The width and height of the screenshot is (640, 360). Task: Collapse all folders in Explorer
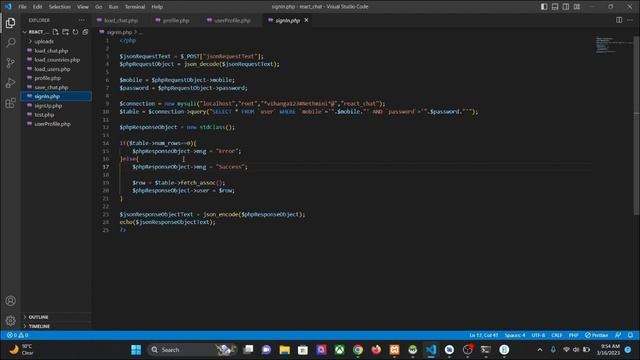[x=85, y=32]
